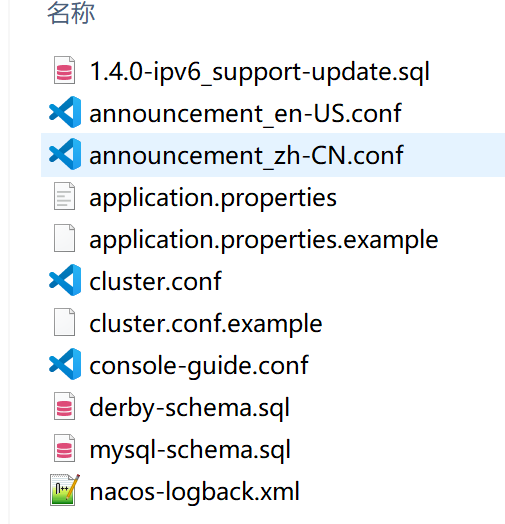
Task: Click the blank file icon of application.properties.example
Action: point(65,238)
